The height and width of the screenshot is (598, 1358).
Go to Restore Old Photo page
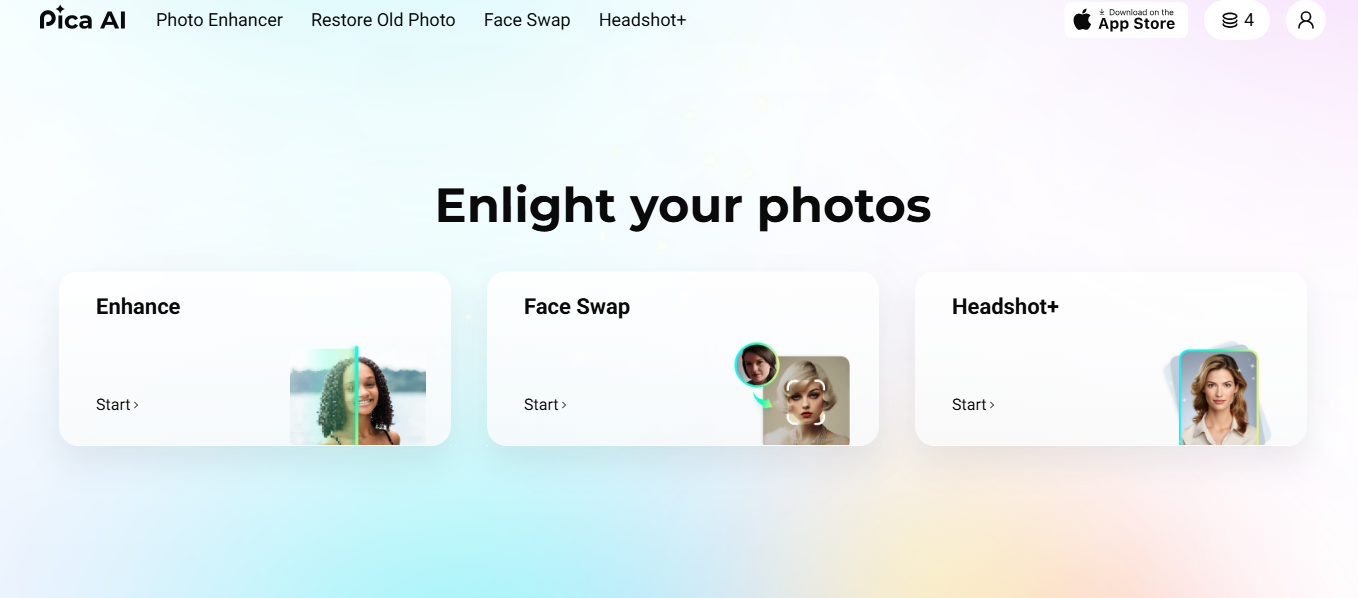[383, 20]
